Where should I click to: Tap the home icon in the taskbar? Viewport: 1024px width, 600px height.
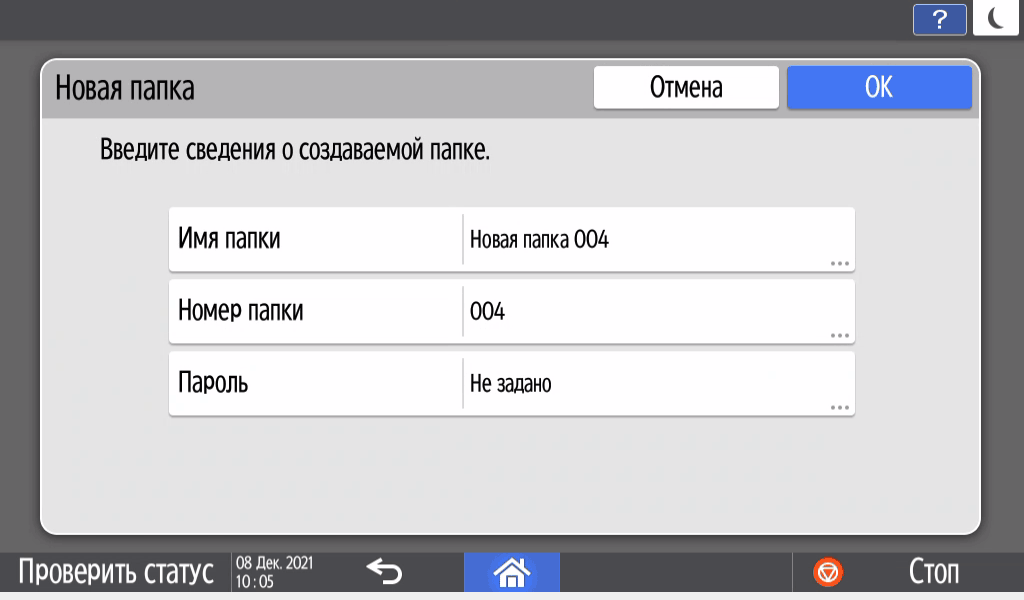512,572
